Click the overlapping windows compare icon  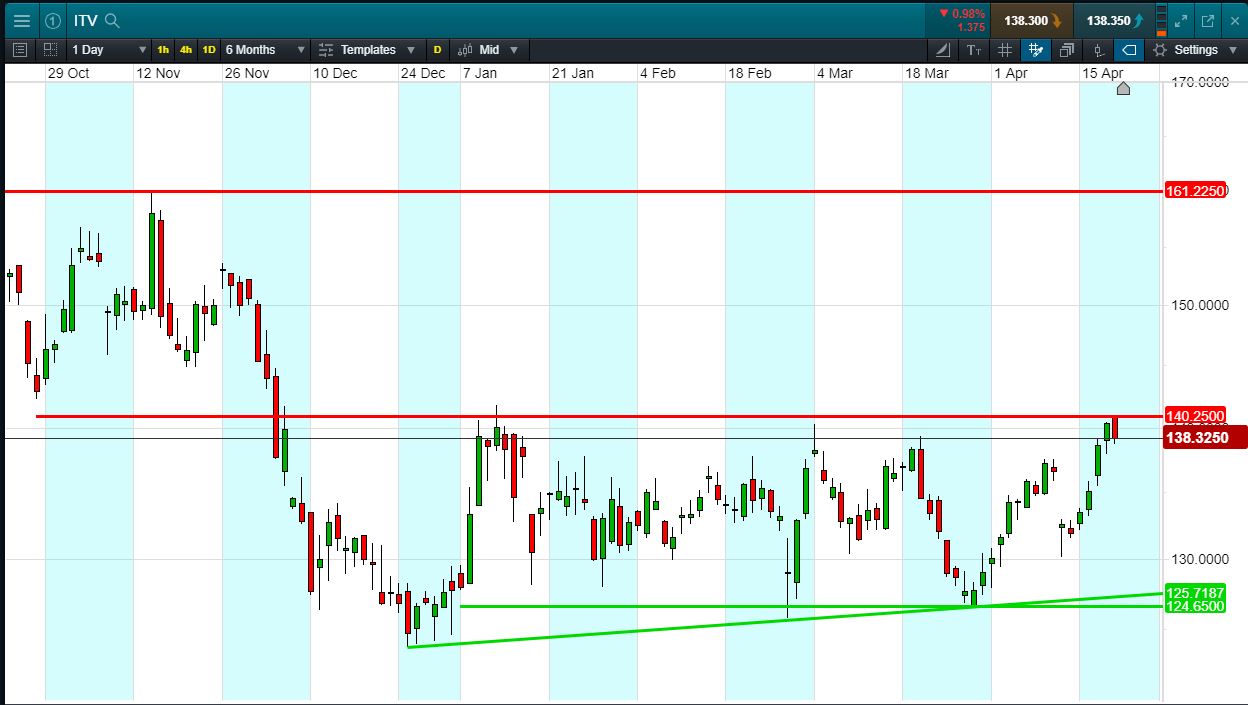[1067, 49]
